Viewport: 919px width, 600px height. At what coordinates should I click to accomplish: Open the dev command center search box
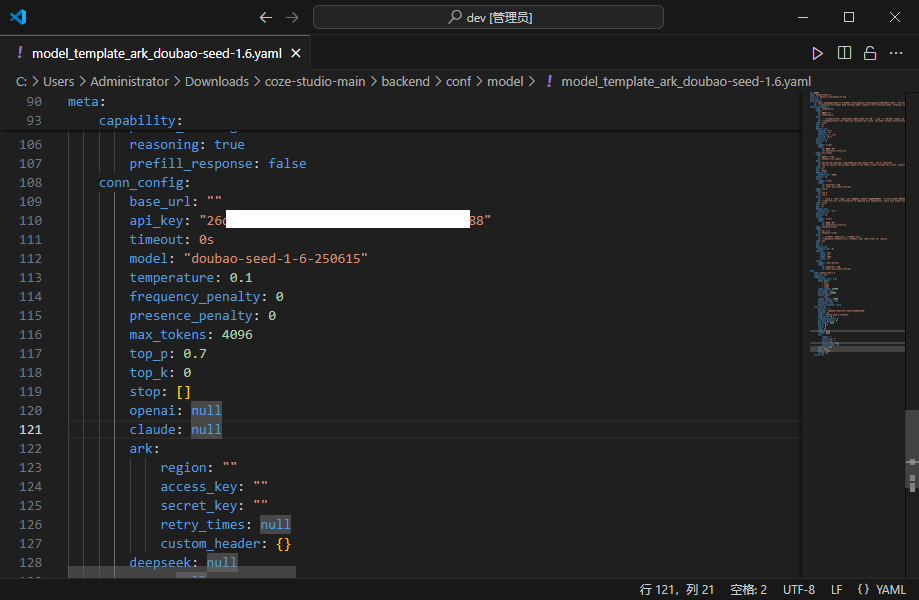tap(488, 17)
